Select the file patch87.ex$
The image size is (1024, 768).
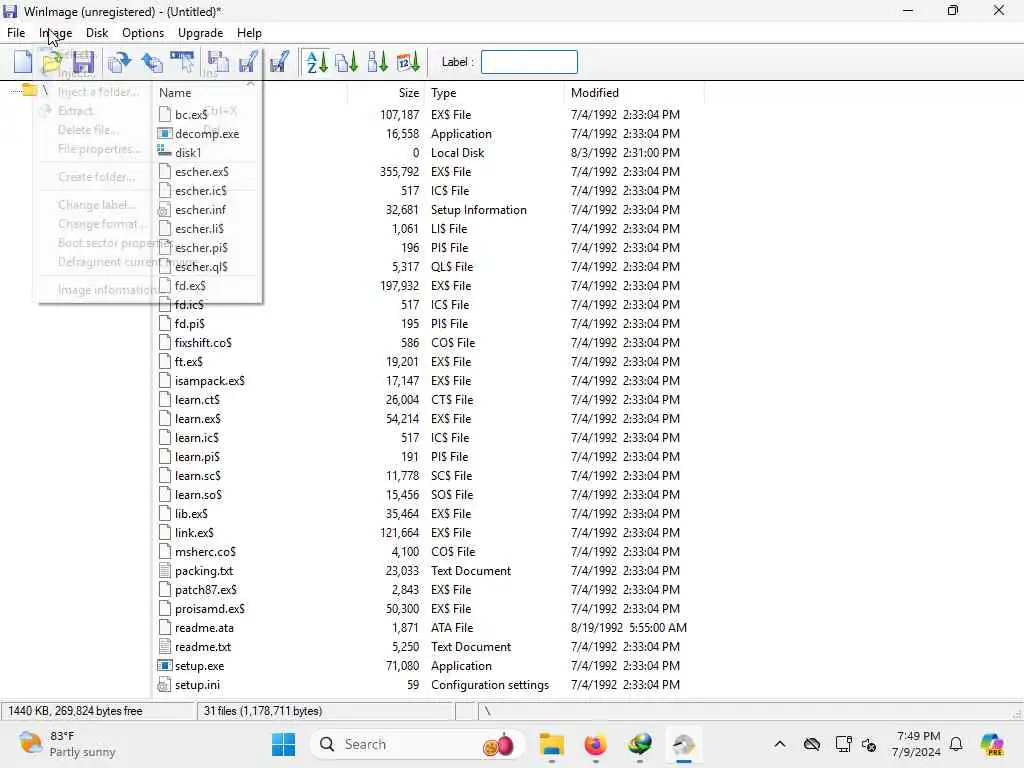tap(206, 589)
